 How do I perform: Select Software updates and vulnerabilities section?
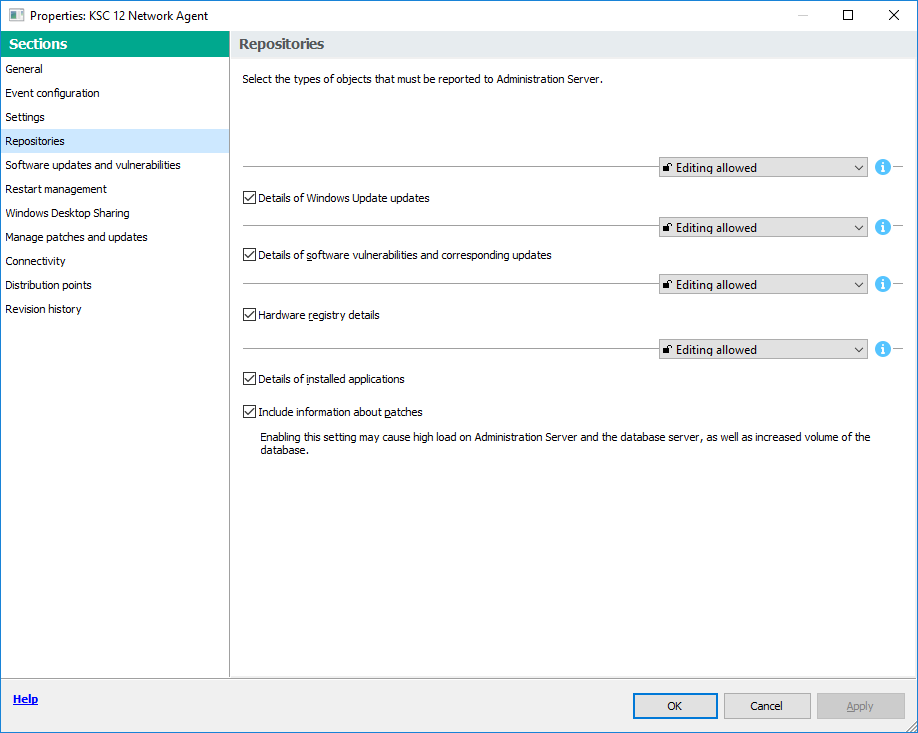(x=93, y=165)
